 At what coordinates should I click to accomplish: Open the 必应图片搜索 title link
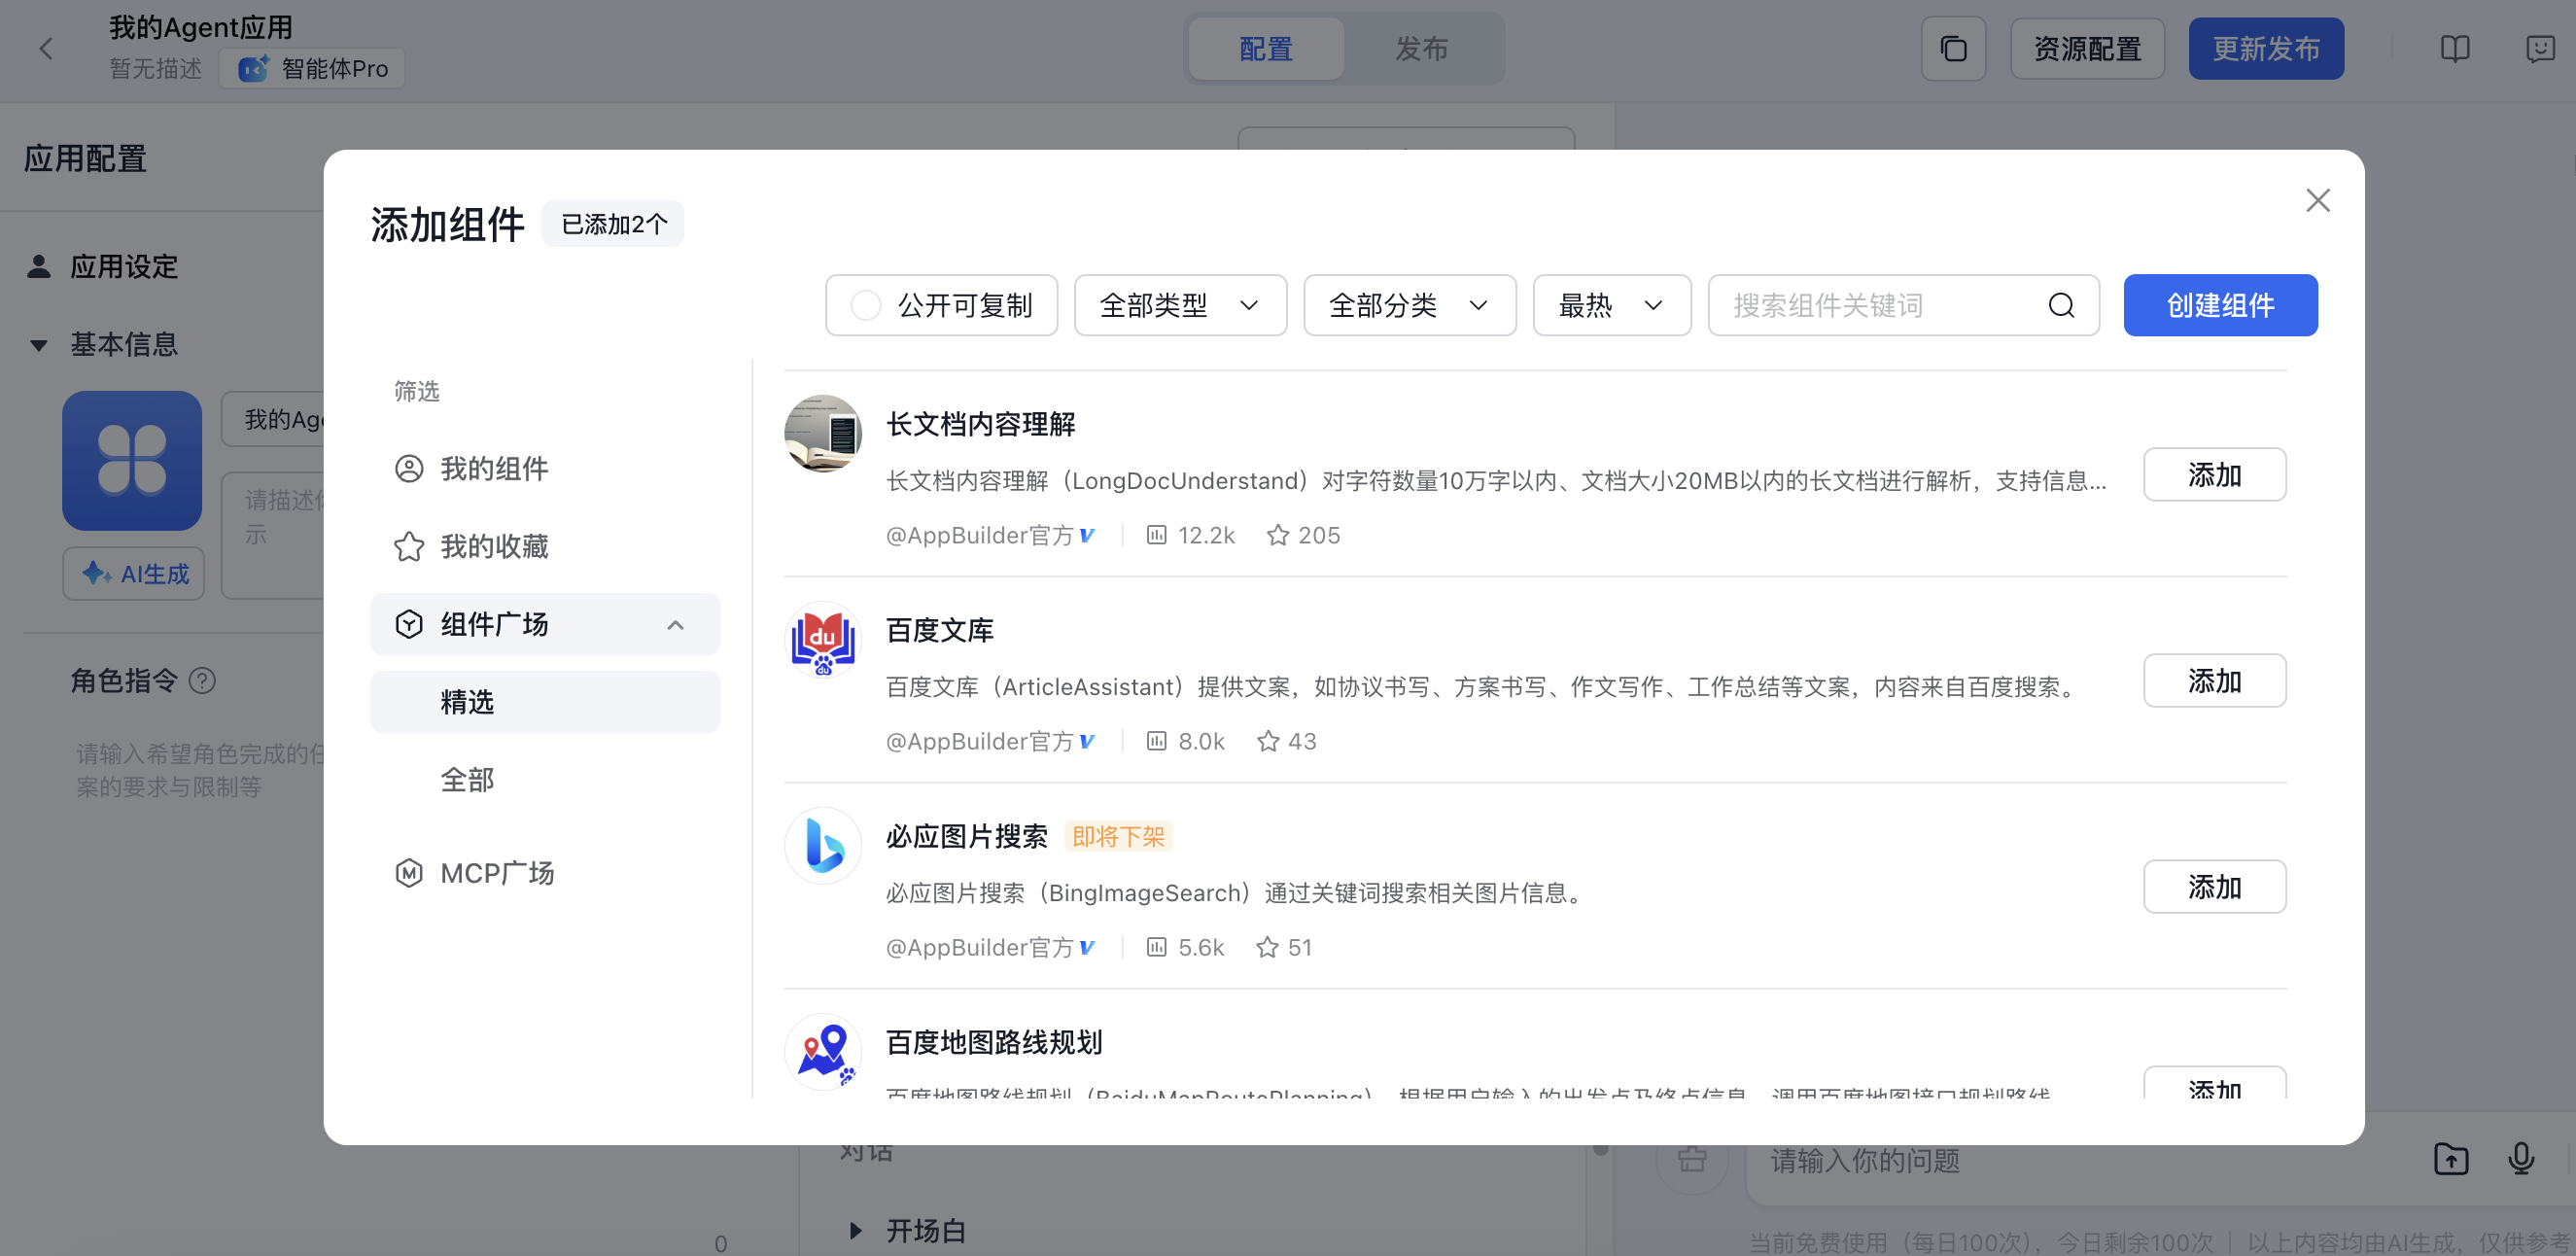click(966, 836)
